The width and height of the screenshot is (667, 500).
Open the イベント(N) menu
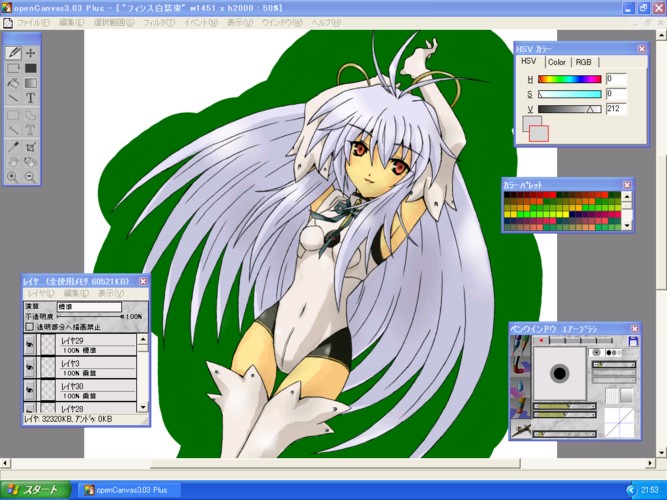(200, 23)
